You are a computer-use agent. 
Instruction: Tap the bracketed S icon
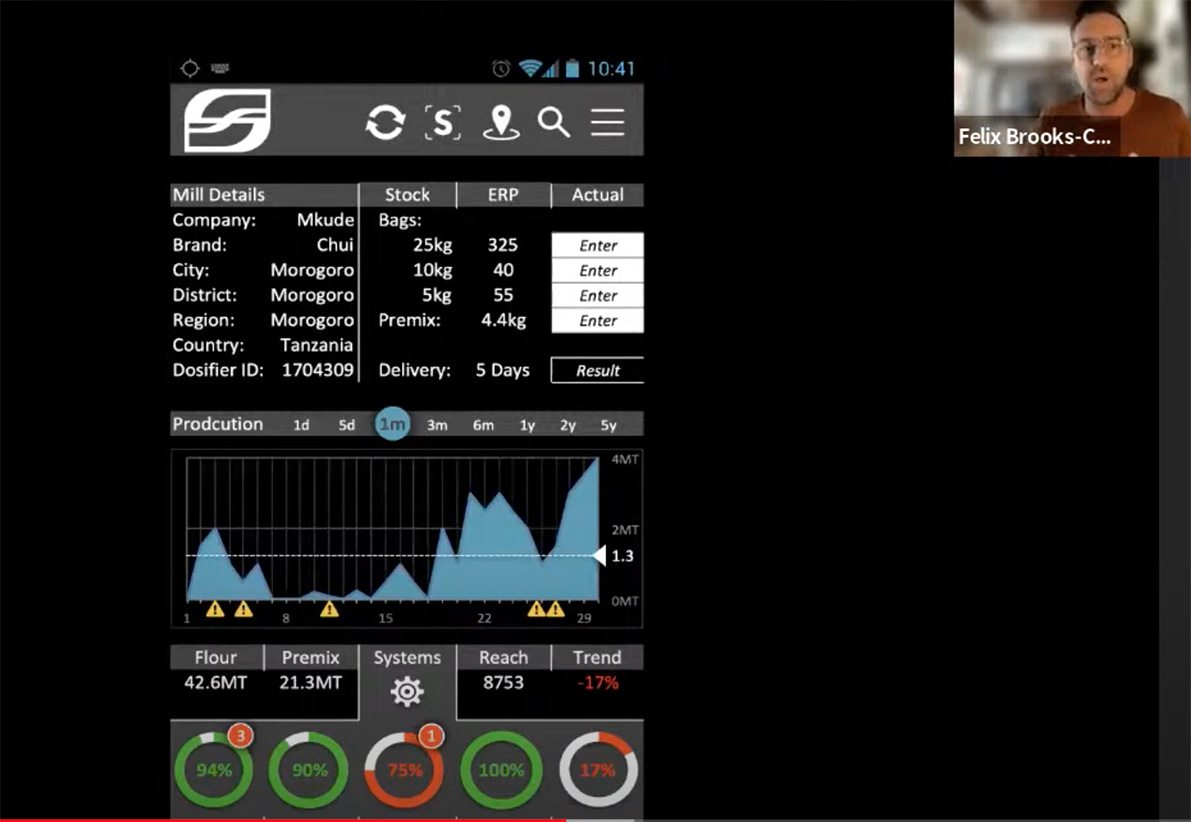click(443, 122)
